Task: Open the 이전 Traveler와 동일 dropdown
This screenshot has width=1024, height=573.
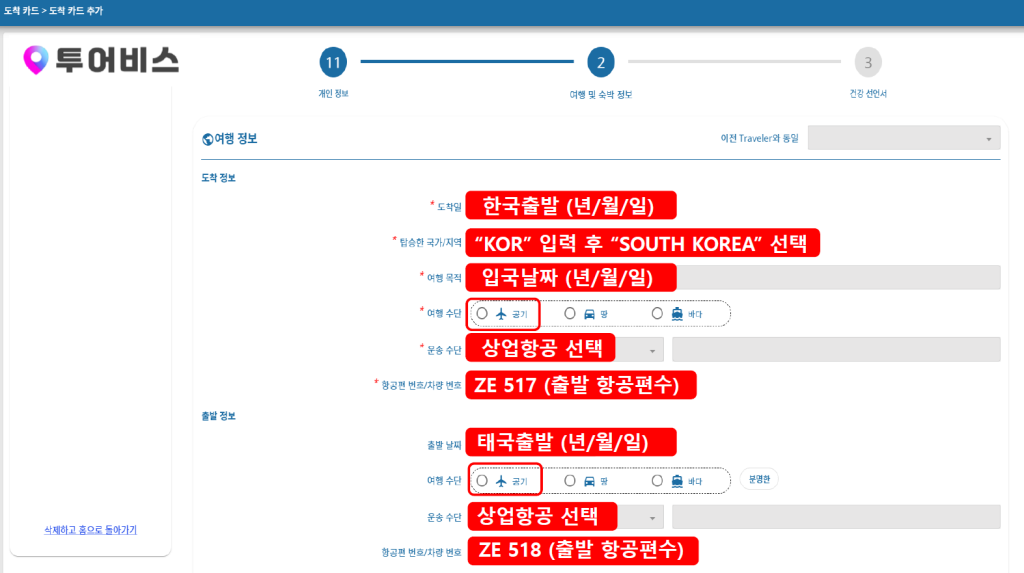Action: 903,138
